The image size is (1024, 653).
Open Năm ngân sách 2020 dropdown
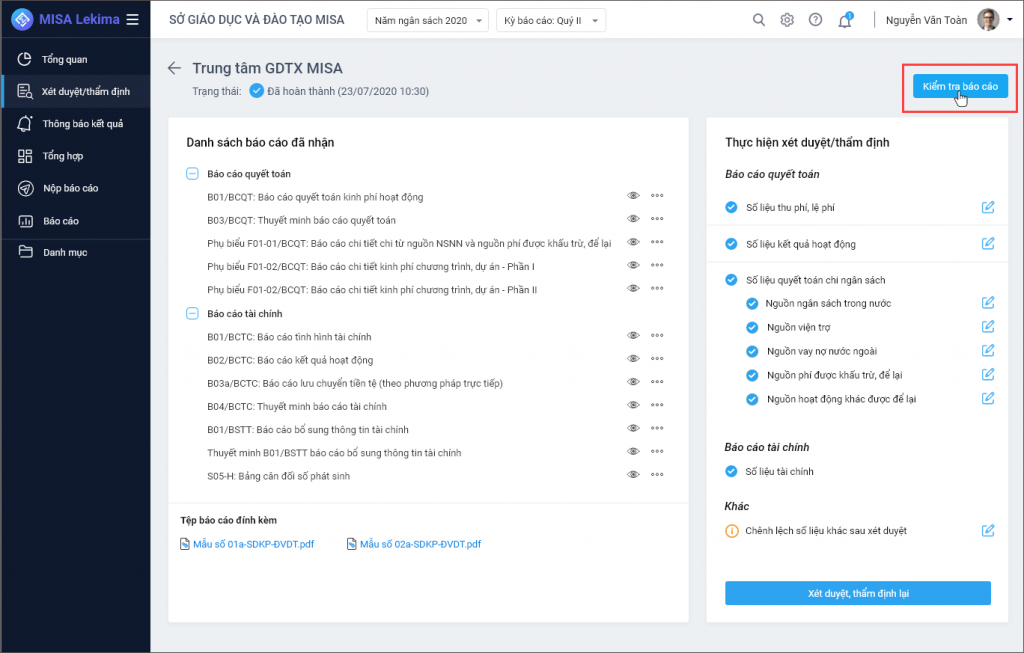click(x=427, y=20)
